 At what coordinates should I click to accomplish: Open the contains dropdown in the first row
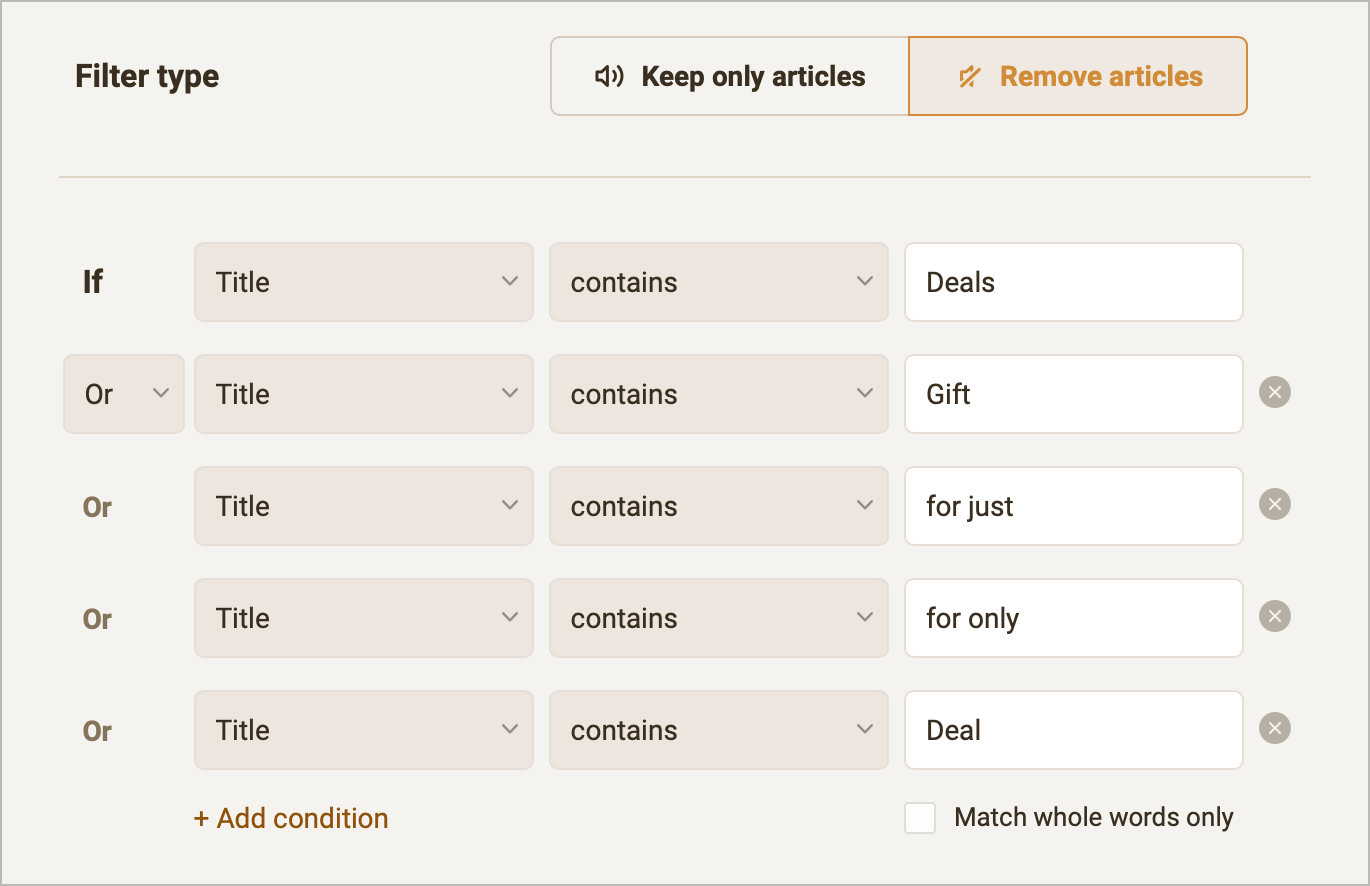click(718, 281)
